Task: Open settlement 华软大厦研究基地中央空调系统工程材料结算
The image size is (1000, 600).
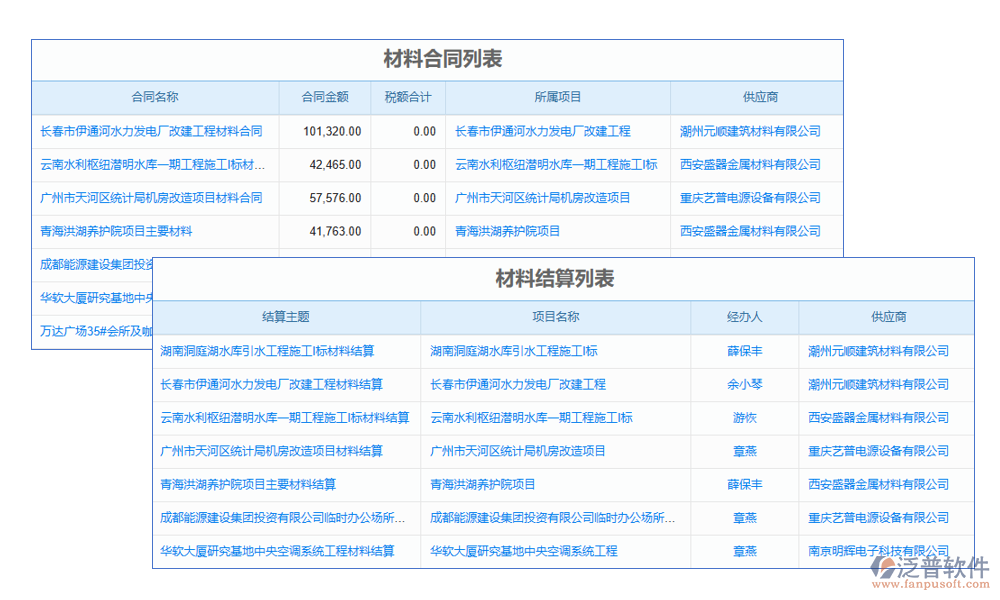Action: (x=277, y=551)
